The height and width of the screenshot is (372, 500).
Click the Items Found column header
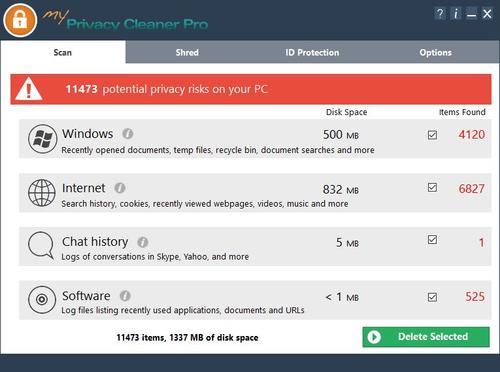pyautogui.click(x=462, y=112)
